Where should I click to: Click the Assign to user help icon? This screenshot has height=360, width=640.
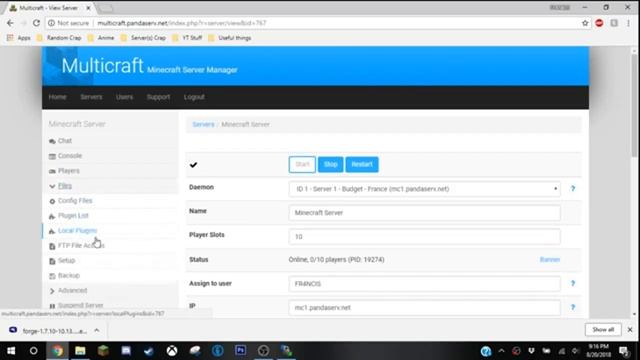coord(573,283)
